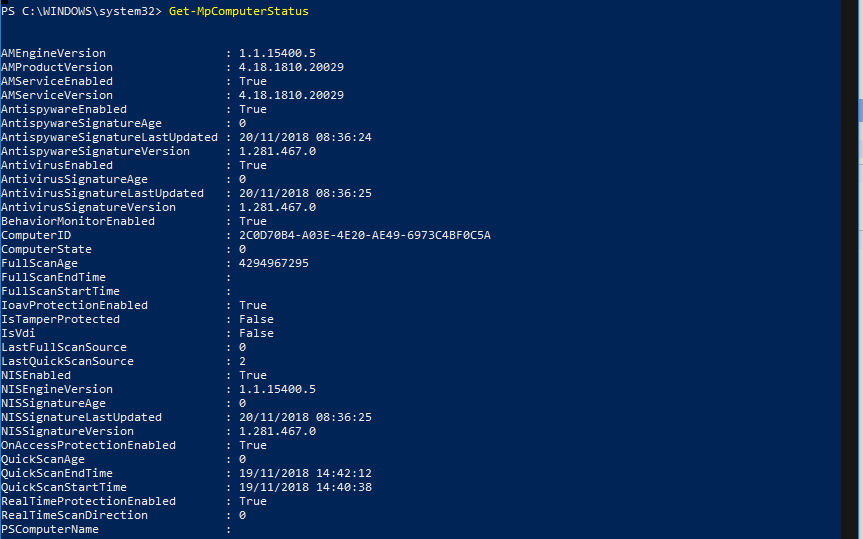Screen dimensions: 863x539
Task: Click the RealTimeProtectionEnabled property label
Action: pyautogui.click(x=88, y=501)
